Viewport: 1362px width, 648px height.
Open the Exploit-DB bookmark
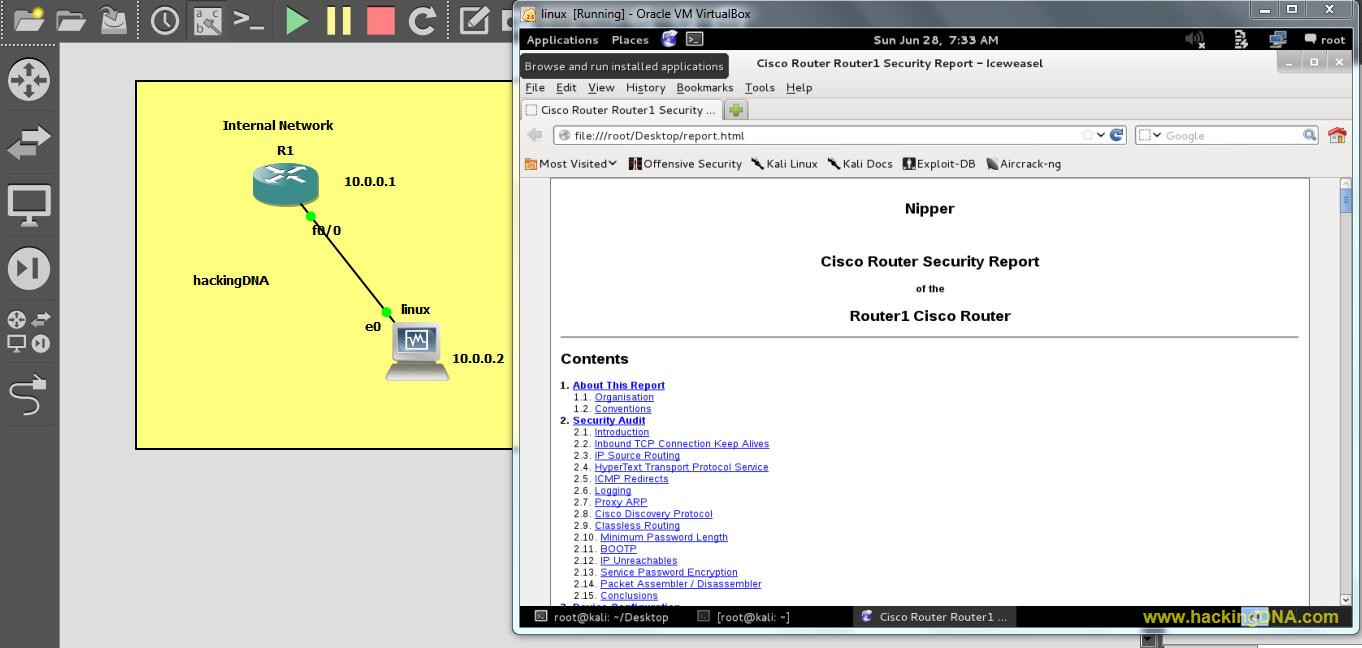point(938,163)
